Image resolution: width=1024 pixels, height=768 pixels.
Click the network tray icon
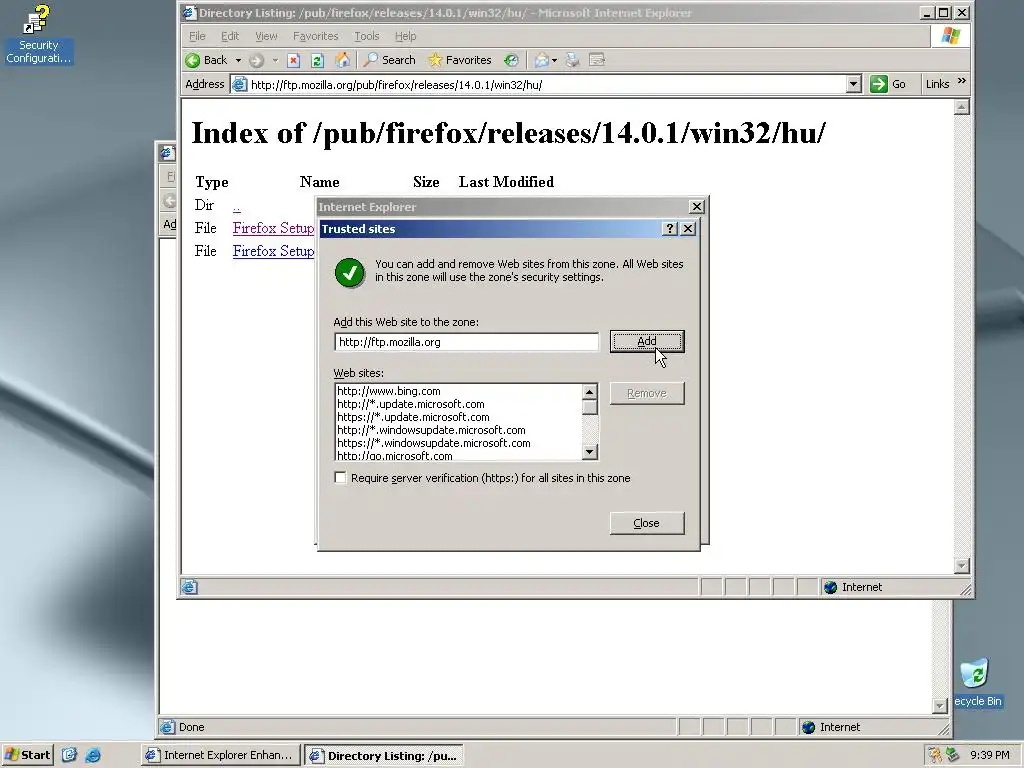953,755
